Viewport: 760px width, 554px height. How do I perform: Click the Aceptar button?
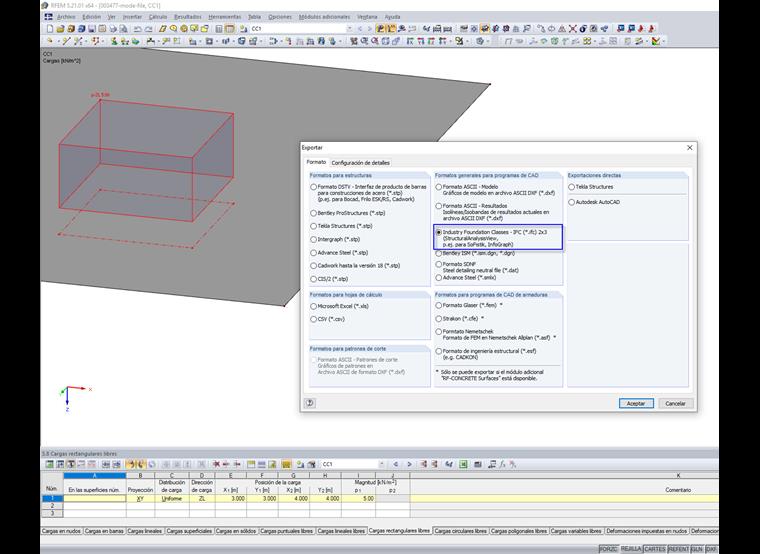(636, 403)
